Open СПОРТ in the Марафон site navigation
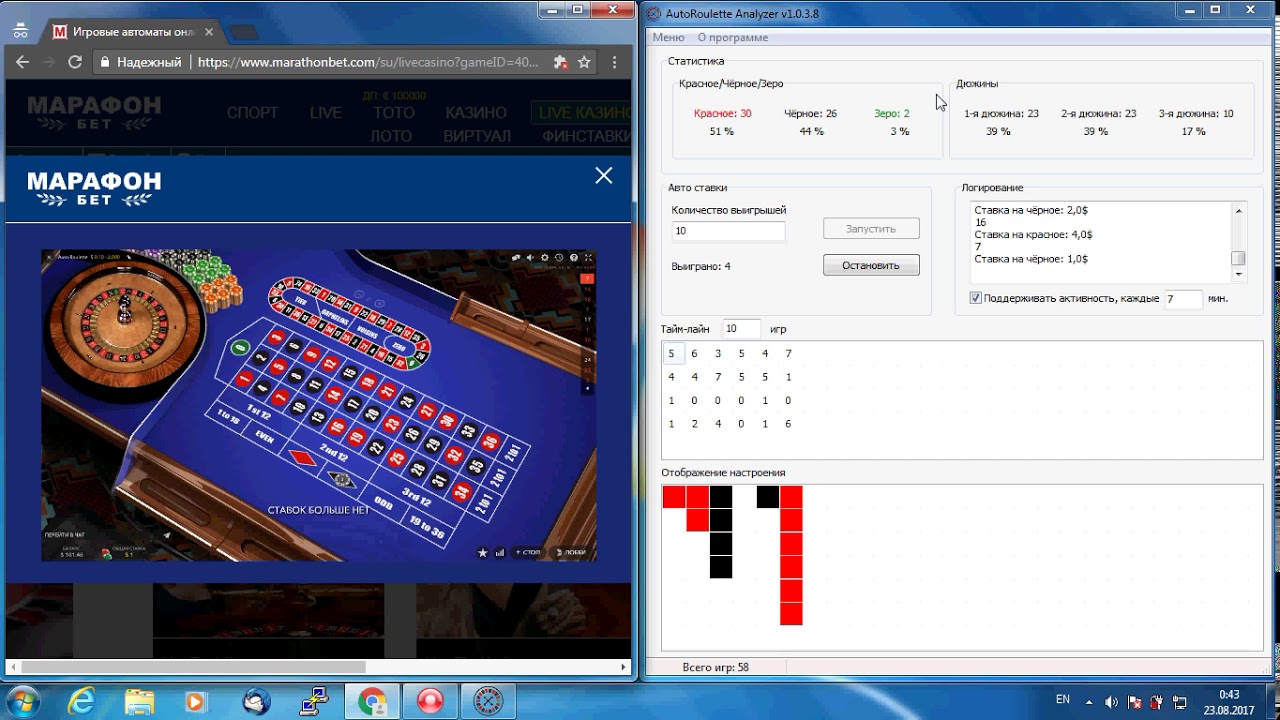1280x720 pixels. [253, 112]
